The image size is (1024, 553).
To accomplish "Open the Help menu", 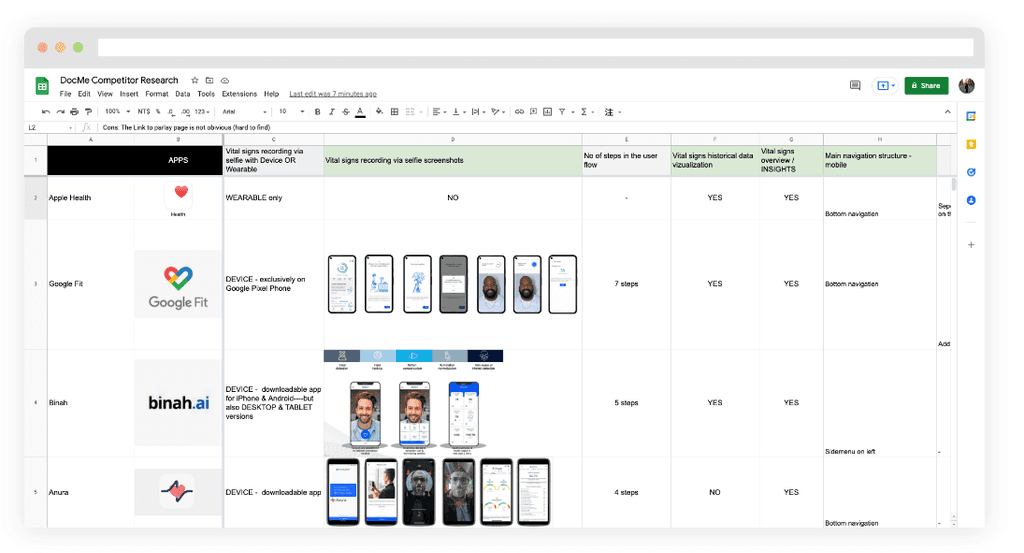I will point(271,94).
